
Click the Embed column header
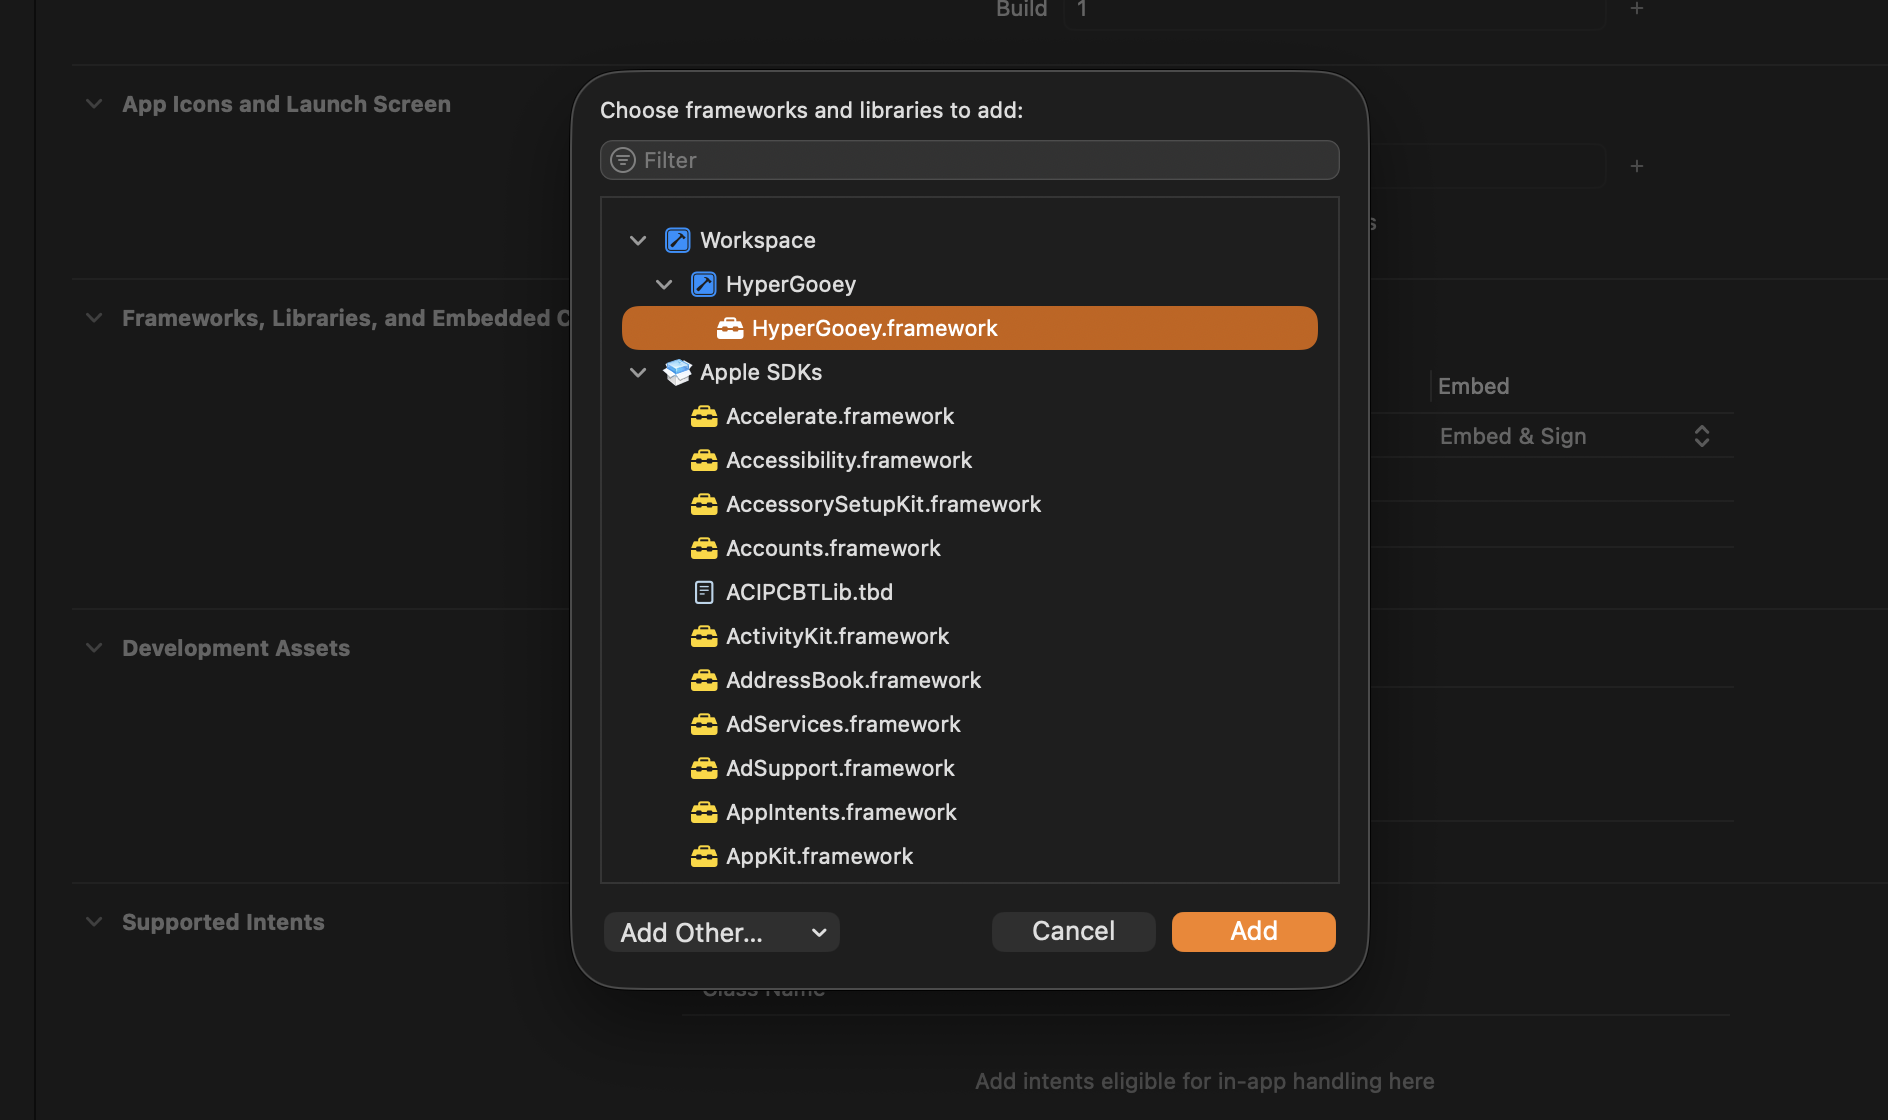pyautogui.click(x=1474, y=386)
